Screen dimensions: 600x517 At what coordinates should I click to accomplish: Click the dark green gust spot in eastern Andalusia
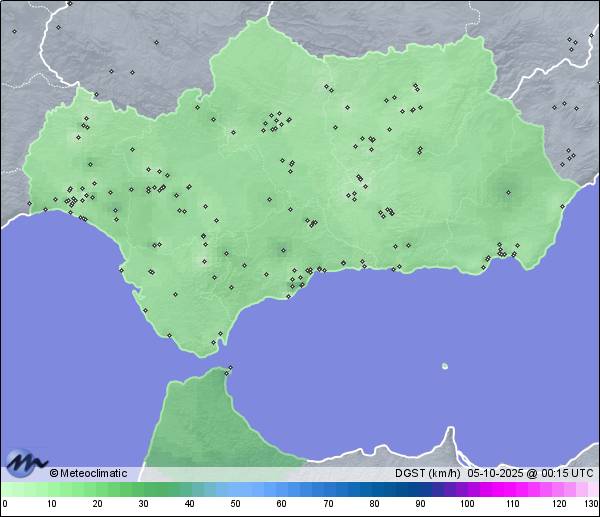(506, 190)
